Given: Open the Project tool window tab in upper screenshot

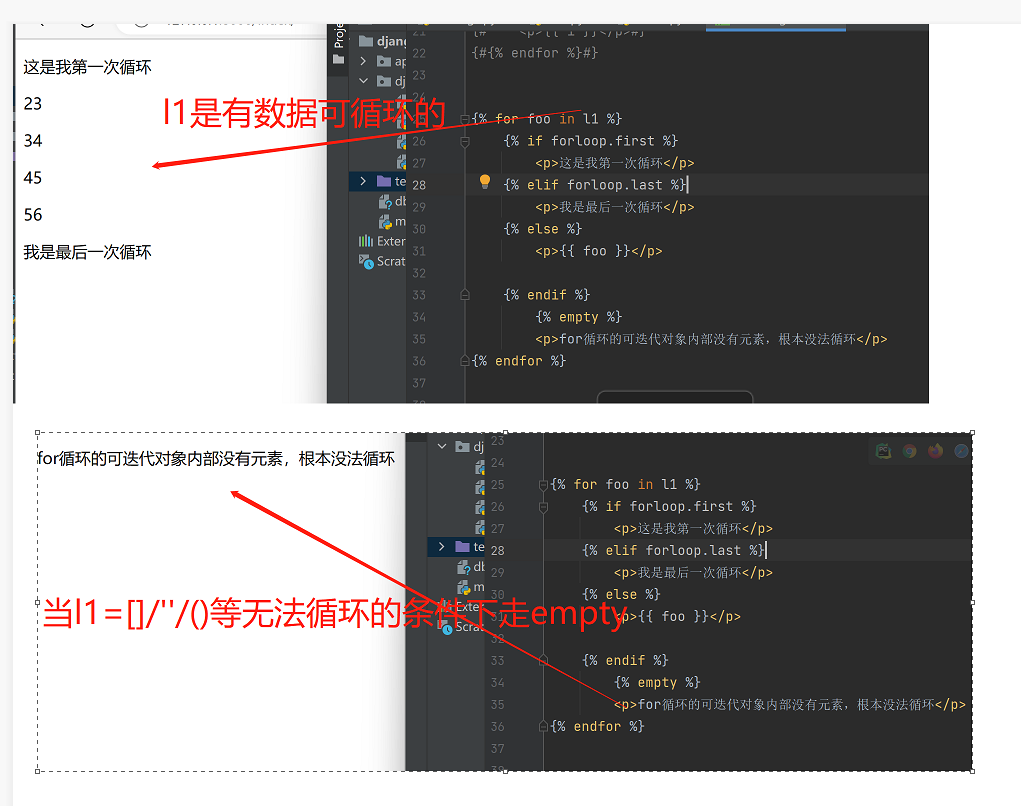Looking at the screenshot, I should (x=338, y=36).
